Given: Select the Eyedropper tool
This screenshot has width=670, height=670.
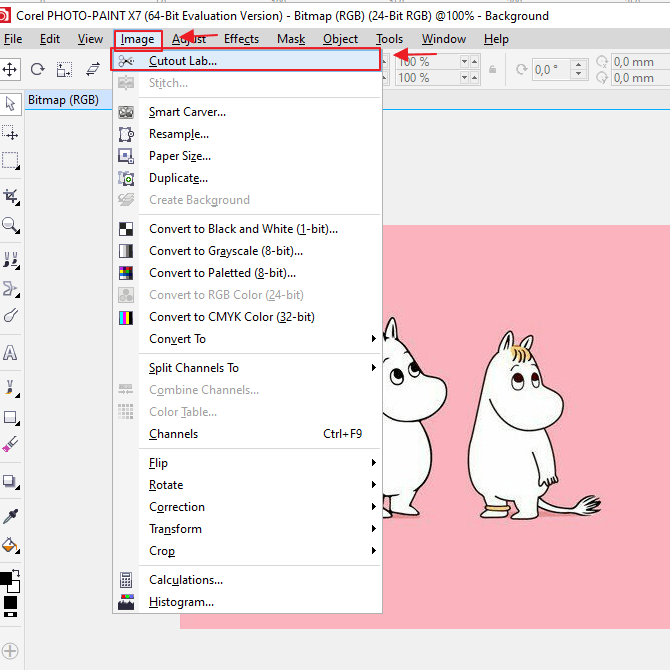Looking at the screenshot, I should tap(11, 517).
